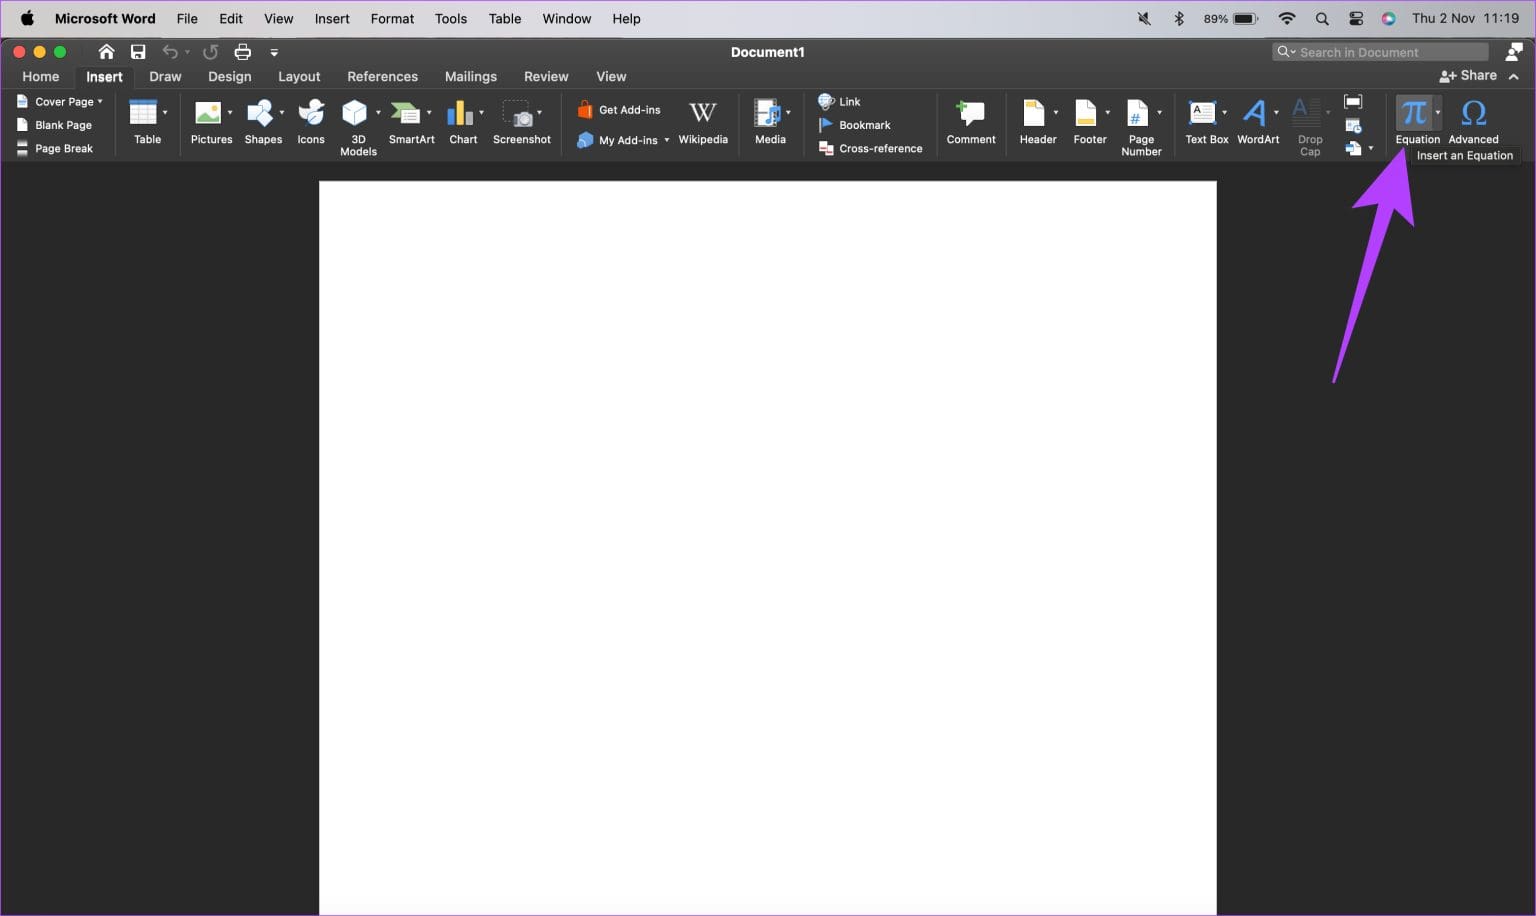1536x916 pixels.
Task: Click the Search in Document field
Action: (1380, 51)
